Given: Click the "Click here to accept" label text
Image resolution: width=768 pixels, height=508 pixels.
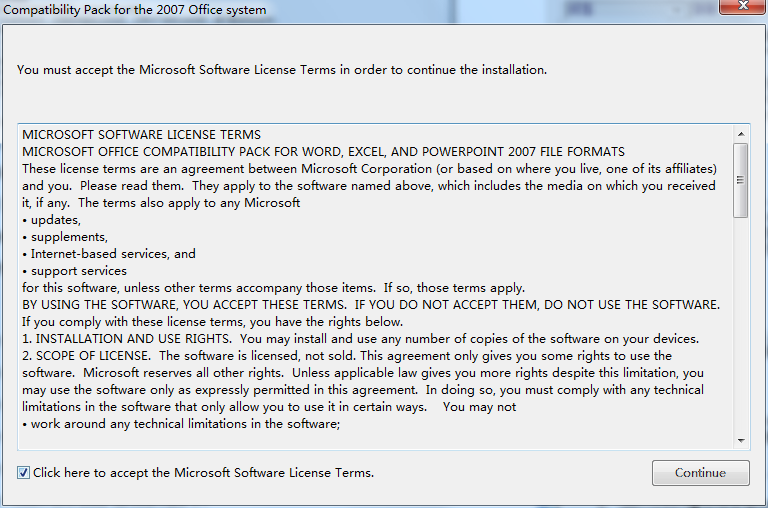Looking at the screenshot, I should (203, 473).
